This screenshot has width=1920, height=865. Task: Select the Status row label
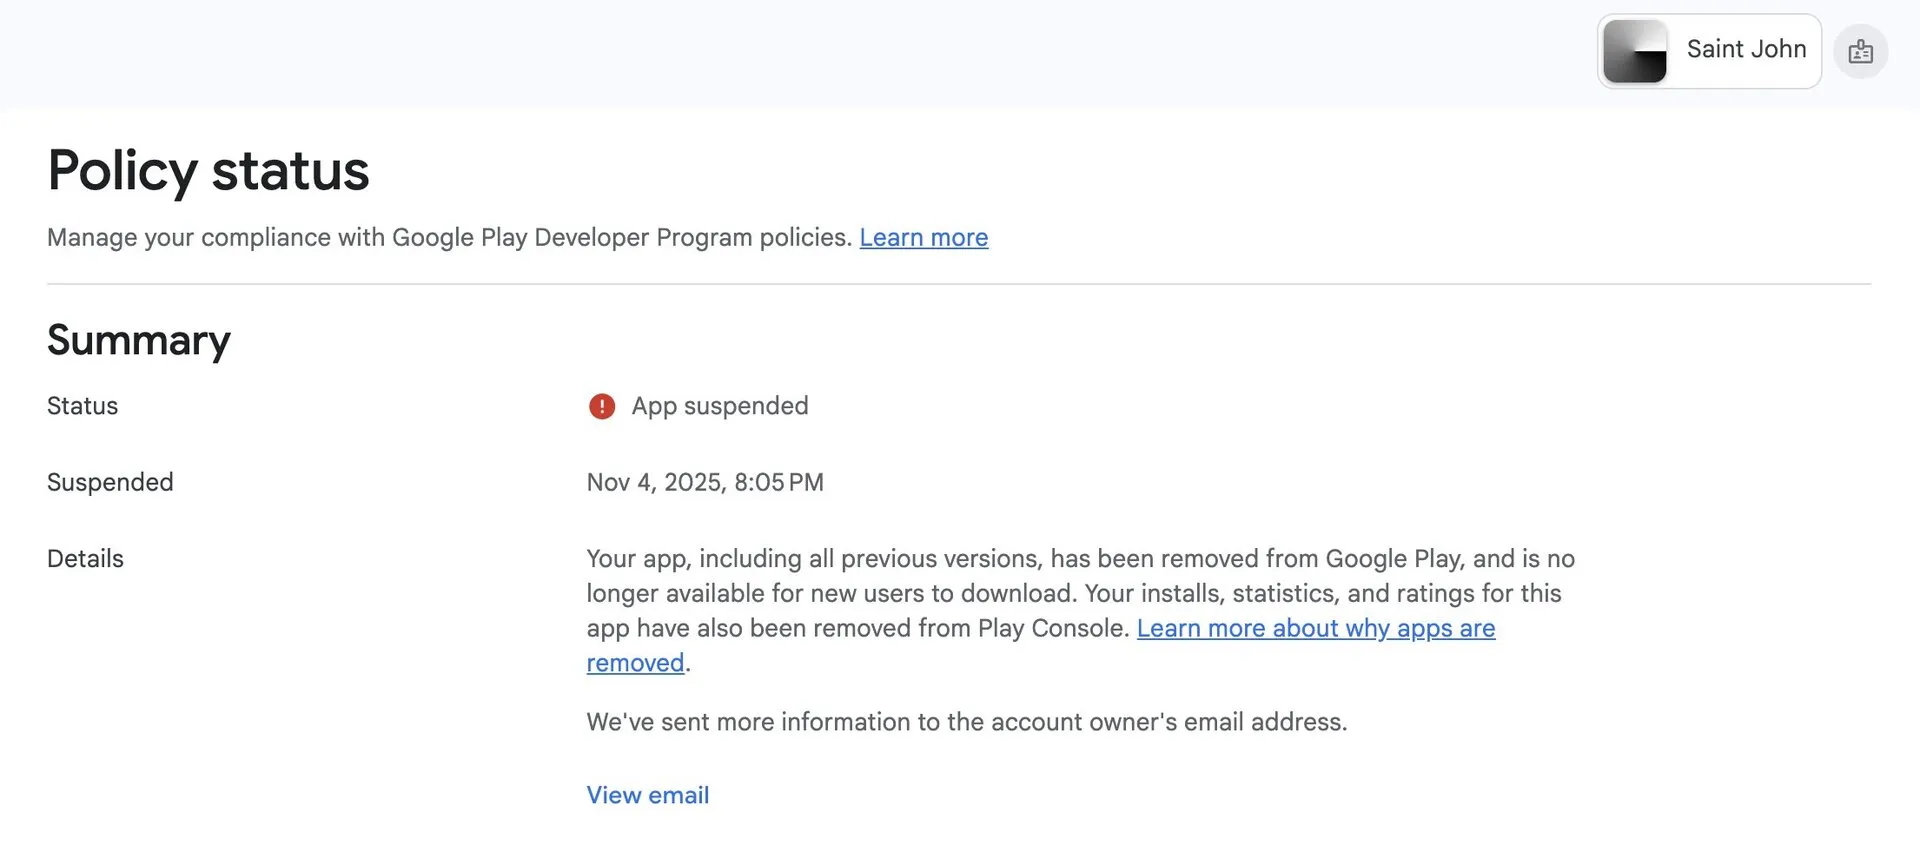(x=82, y=406)
